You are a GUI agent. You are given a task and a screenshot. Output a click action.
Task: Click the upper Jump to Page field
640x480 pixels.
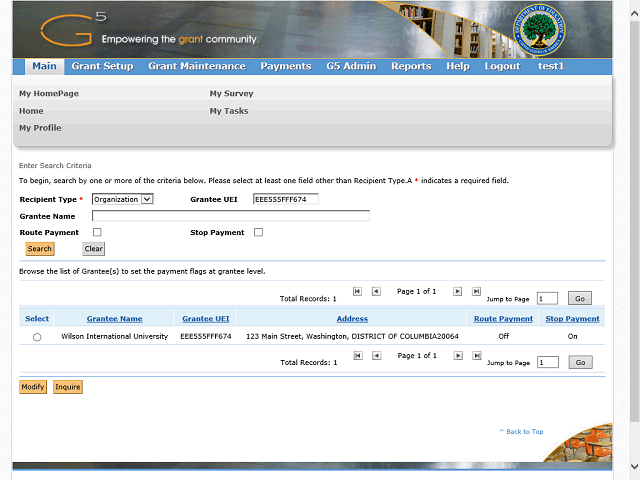coord(547,298)
